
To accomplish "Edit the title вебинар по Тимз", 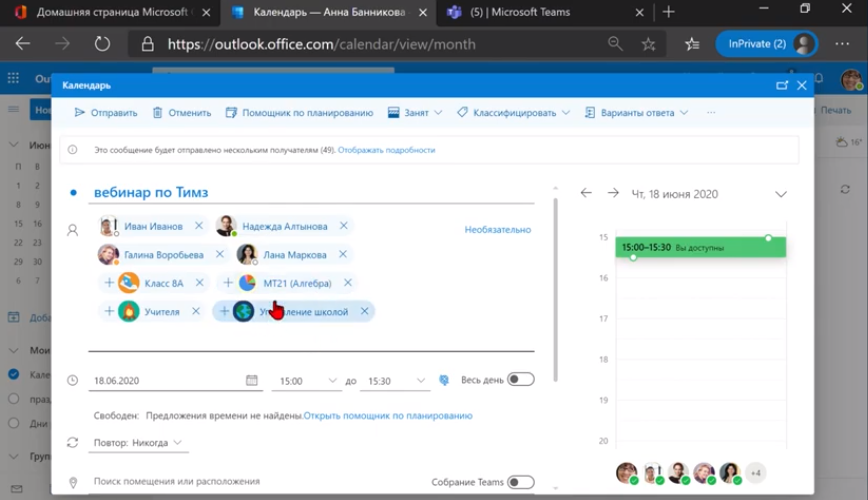I will 311,192.
